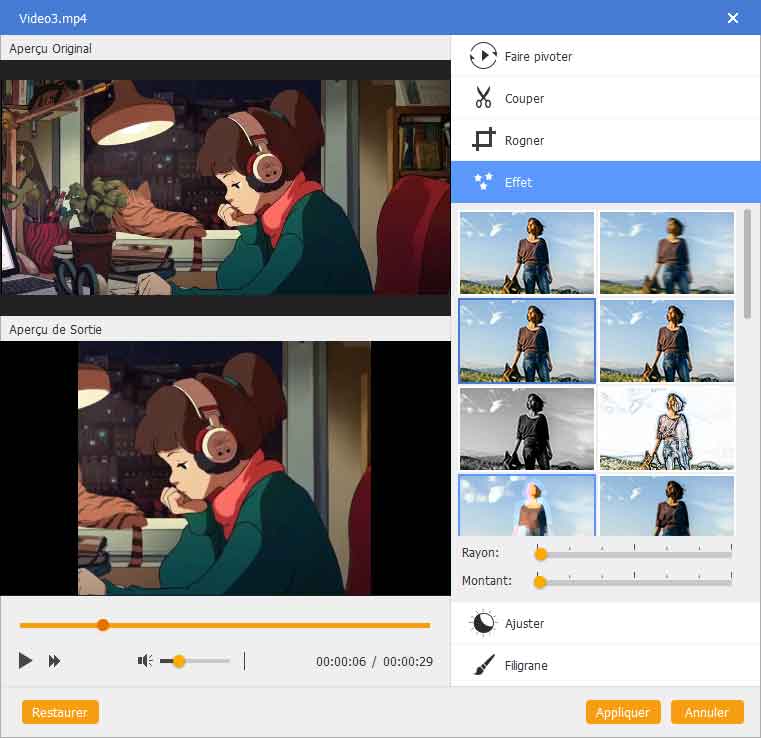This screenshot has height=738, width=761.
Task: Click the Couper scissors icon
Action: click(483, 98)
